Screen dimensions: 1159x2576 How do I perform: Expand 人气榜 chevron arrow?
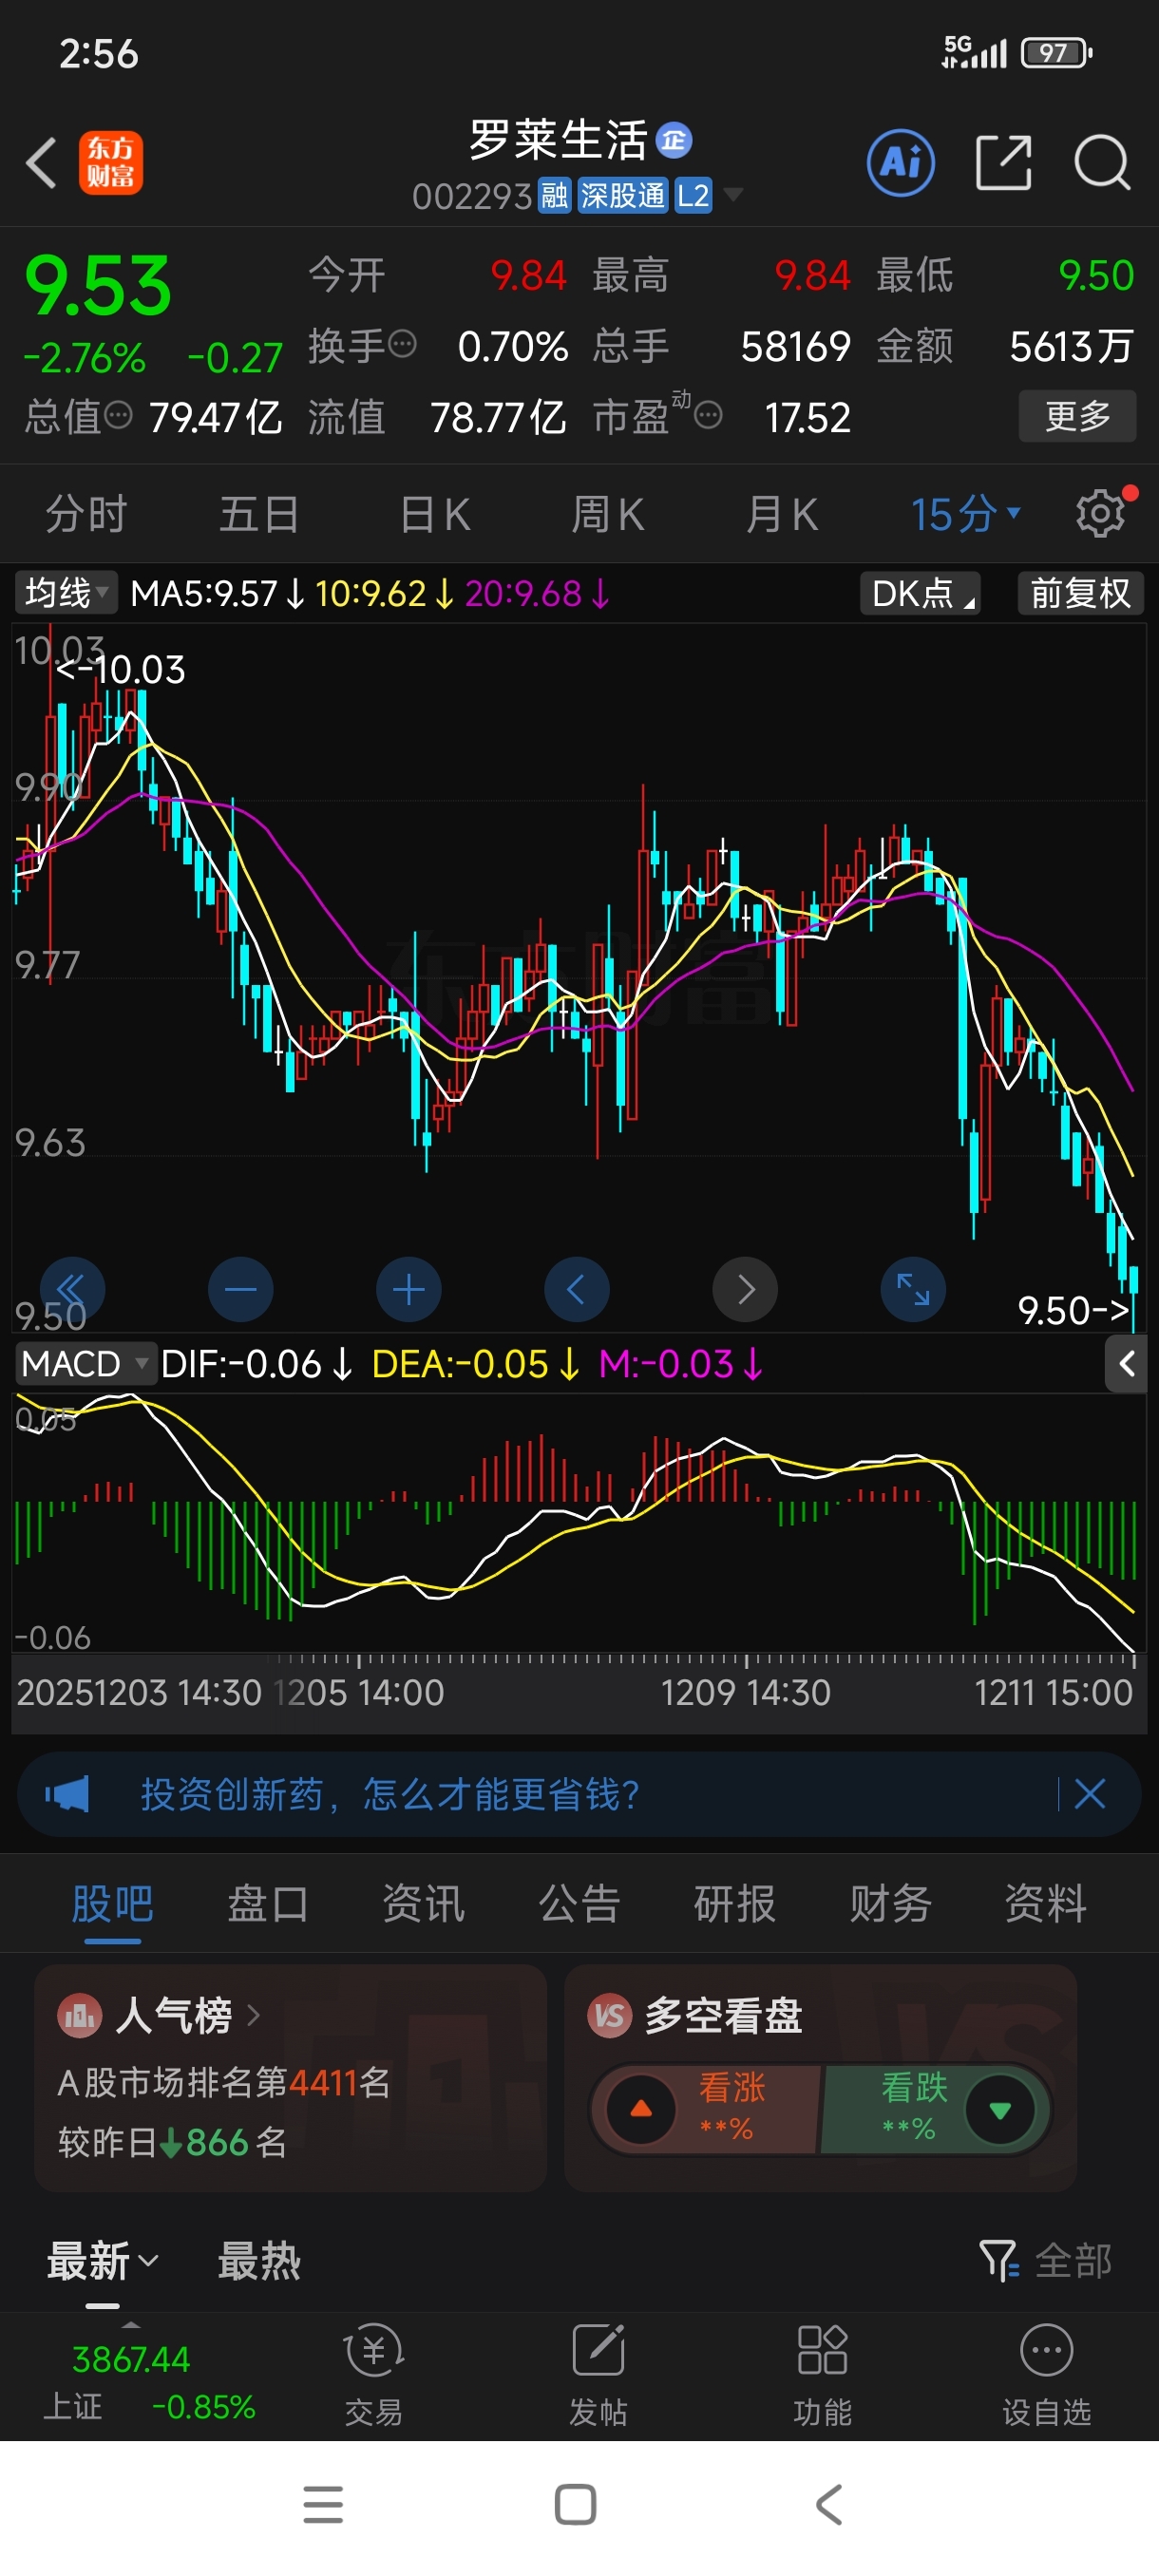coord(253,2015)
